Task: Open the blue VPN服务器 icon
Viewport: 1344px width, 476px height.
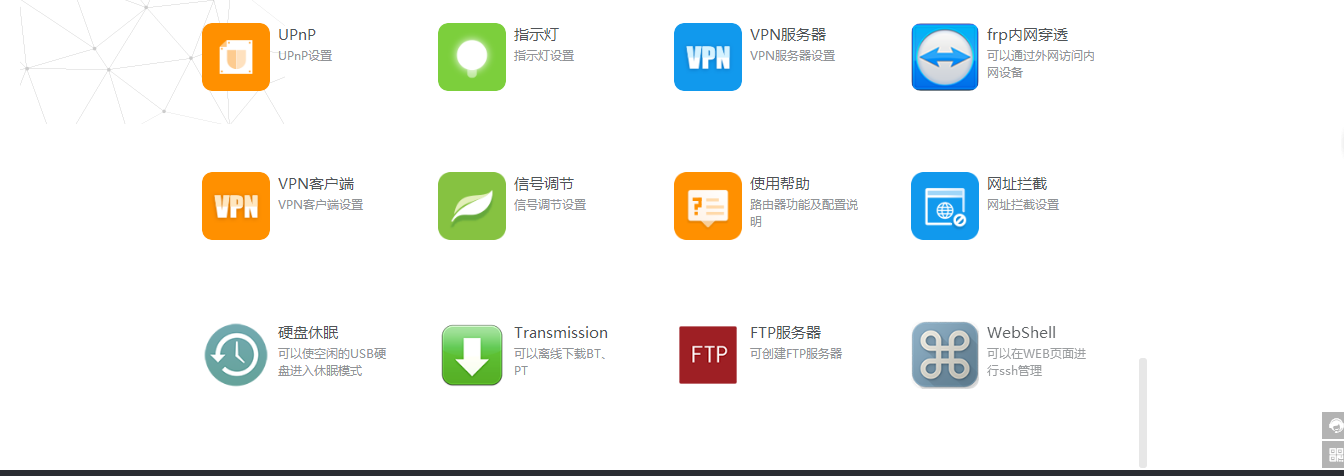Action: point(708,57)
